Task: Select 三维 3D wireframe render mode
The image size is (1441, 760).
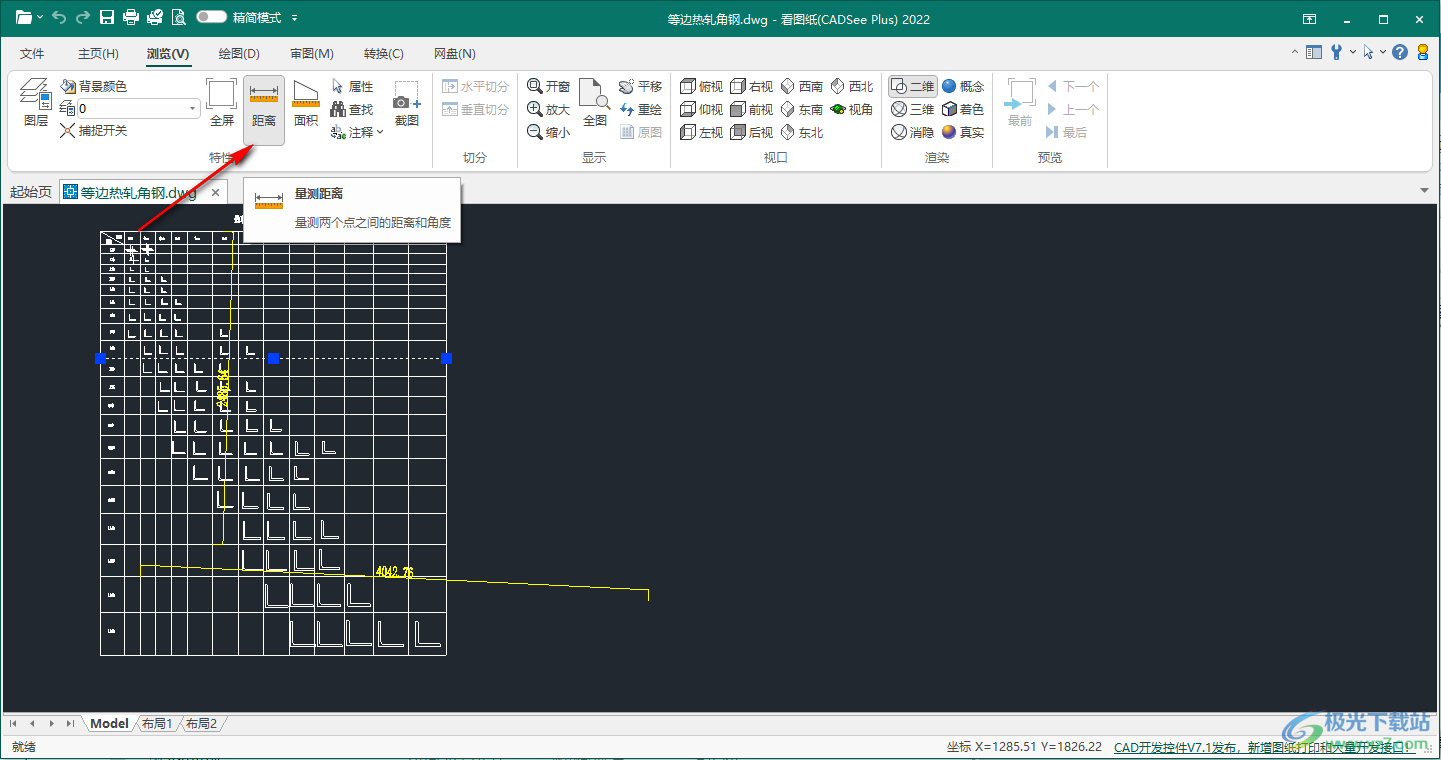Action: click(x=913, y=110)
